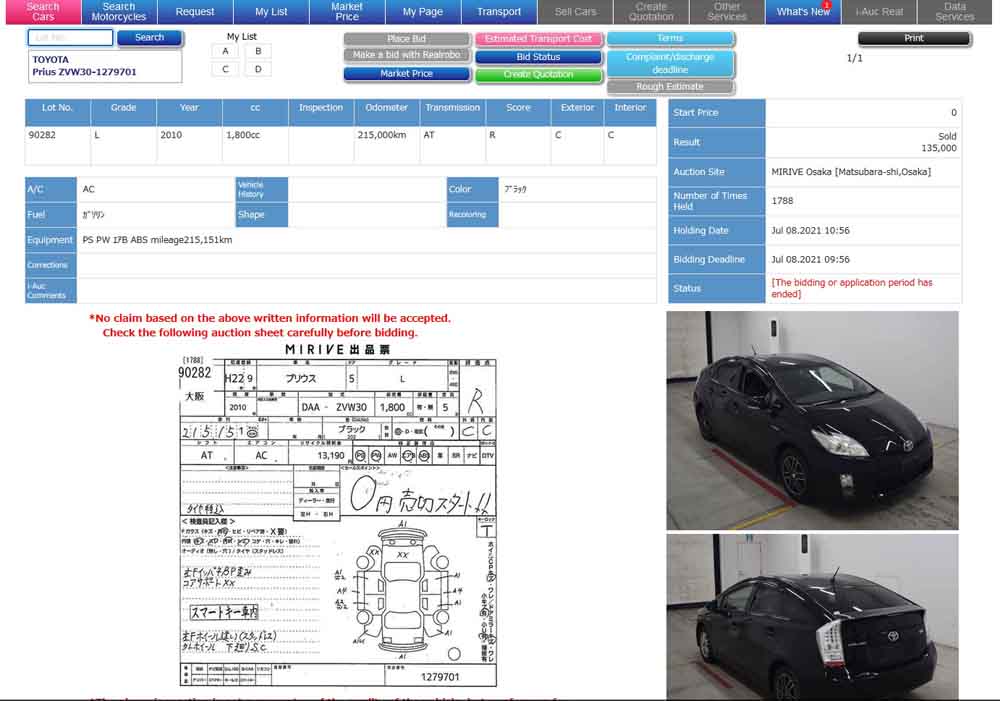Open the Search Motorcycles tab

coord(119,11)
